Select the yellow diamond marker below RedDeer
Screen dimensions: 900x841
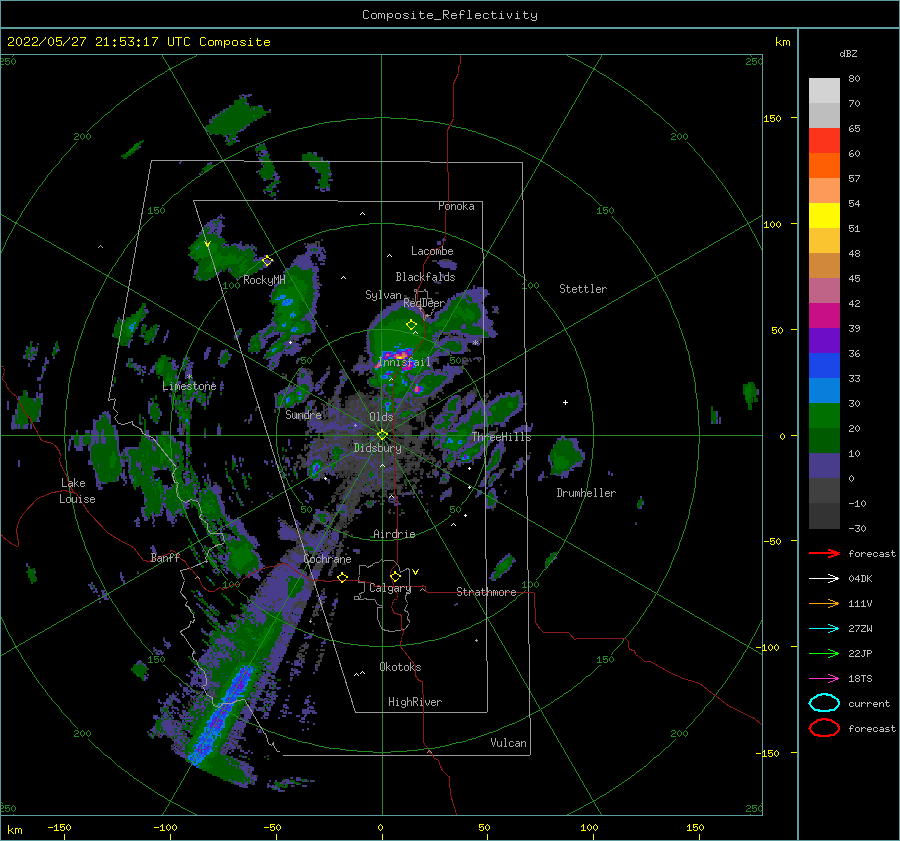point(412,325)
